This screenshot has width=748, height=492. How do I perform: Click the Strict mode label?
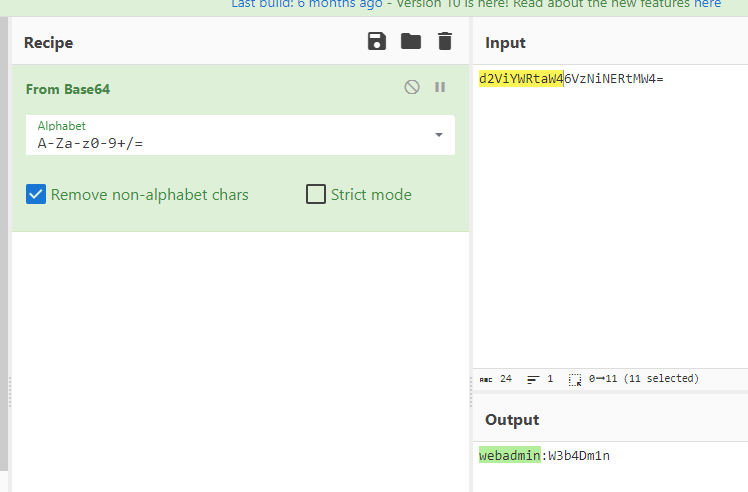371,195
